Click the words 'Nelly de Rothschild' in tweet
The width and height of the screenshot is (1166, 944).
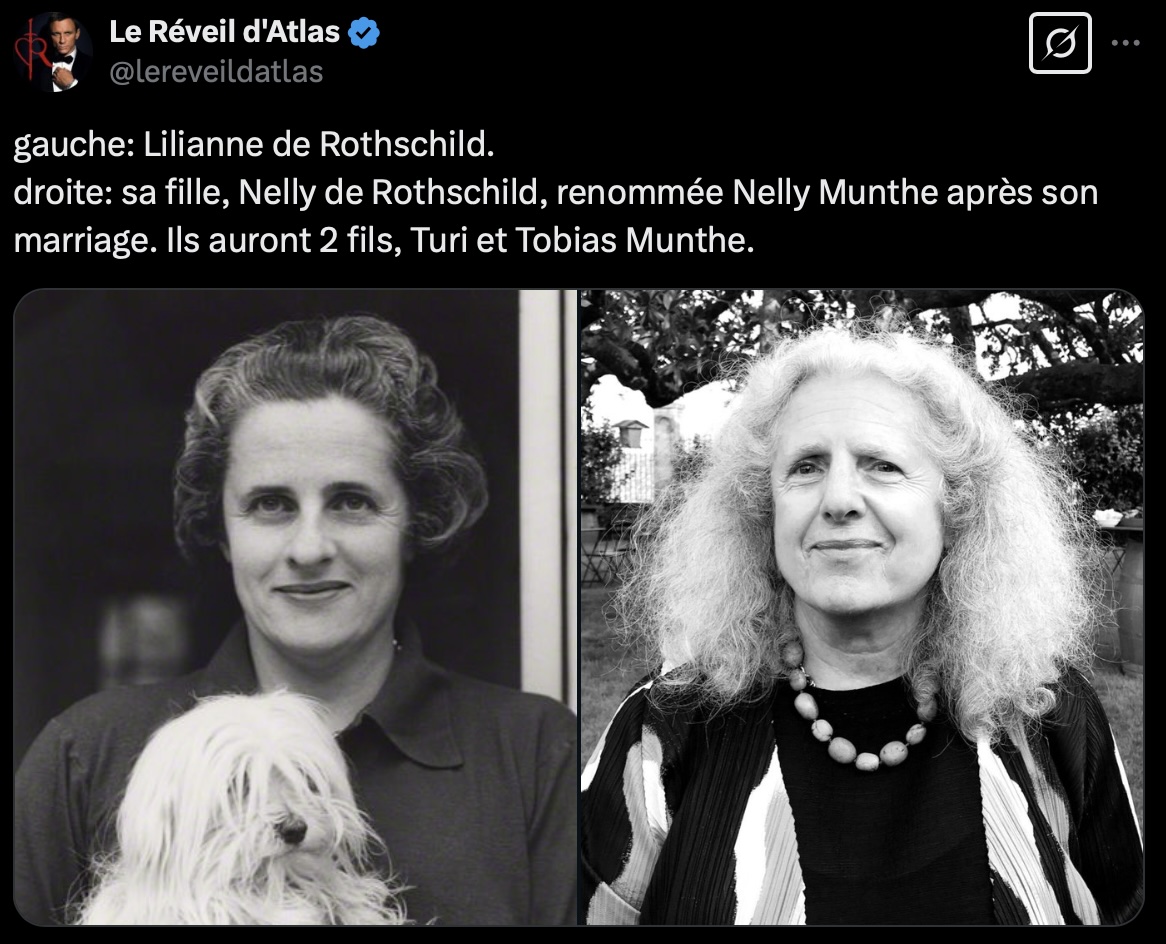[387, 193]
